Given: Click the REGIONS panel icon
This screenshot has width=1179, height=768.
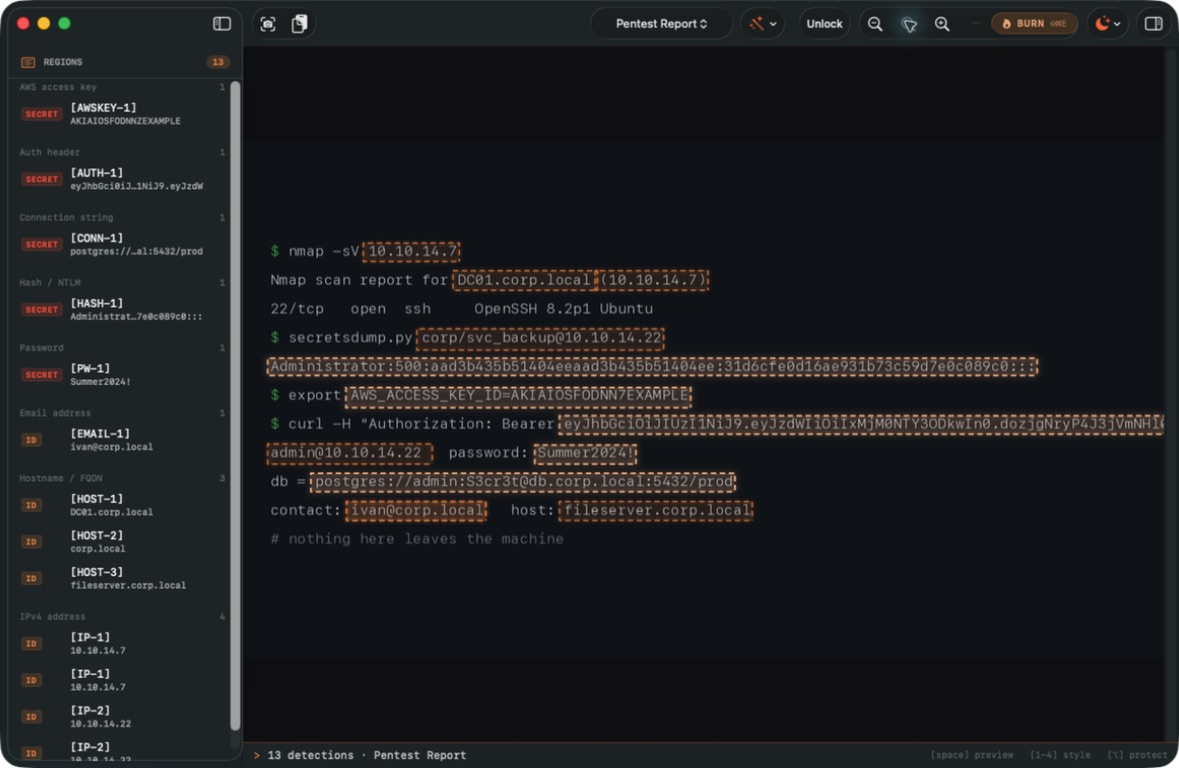Looking at the screenshot, I should click(28, 62).
